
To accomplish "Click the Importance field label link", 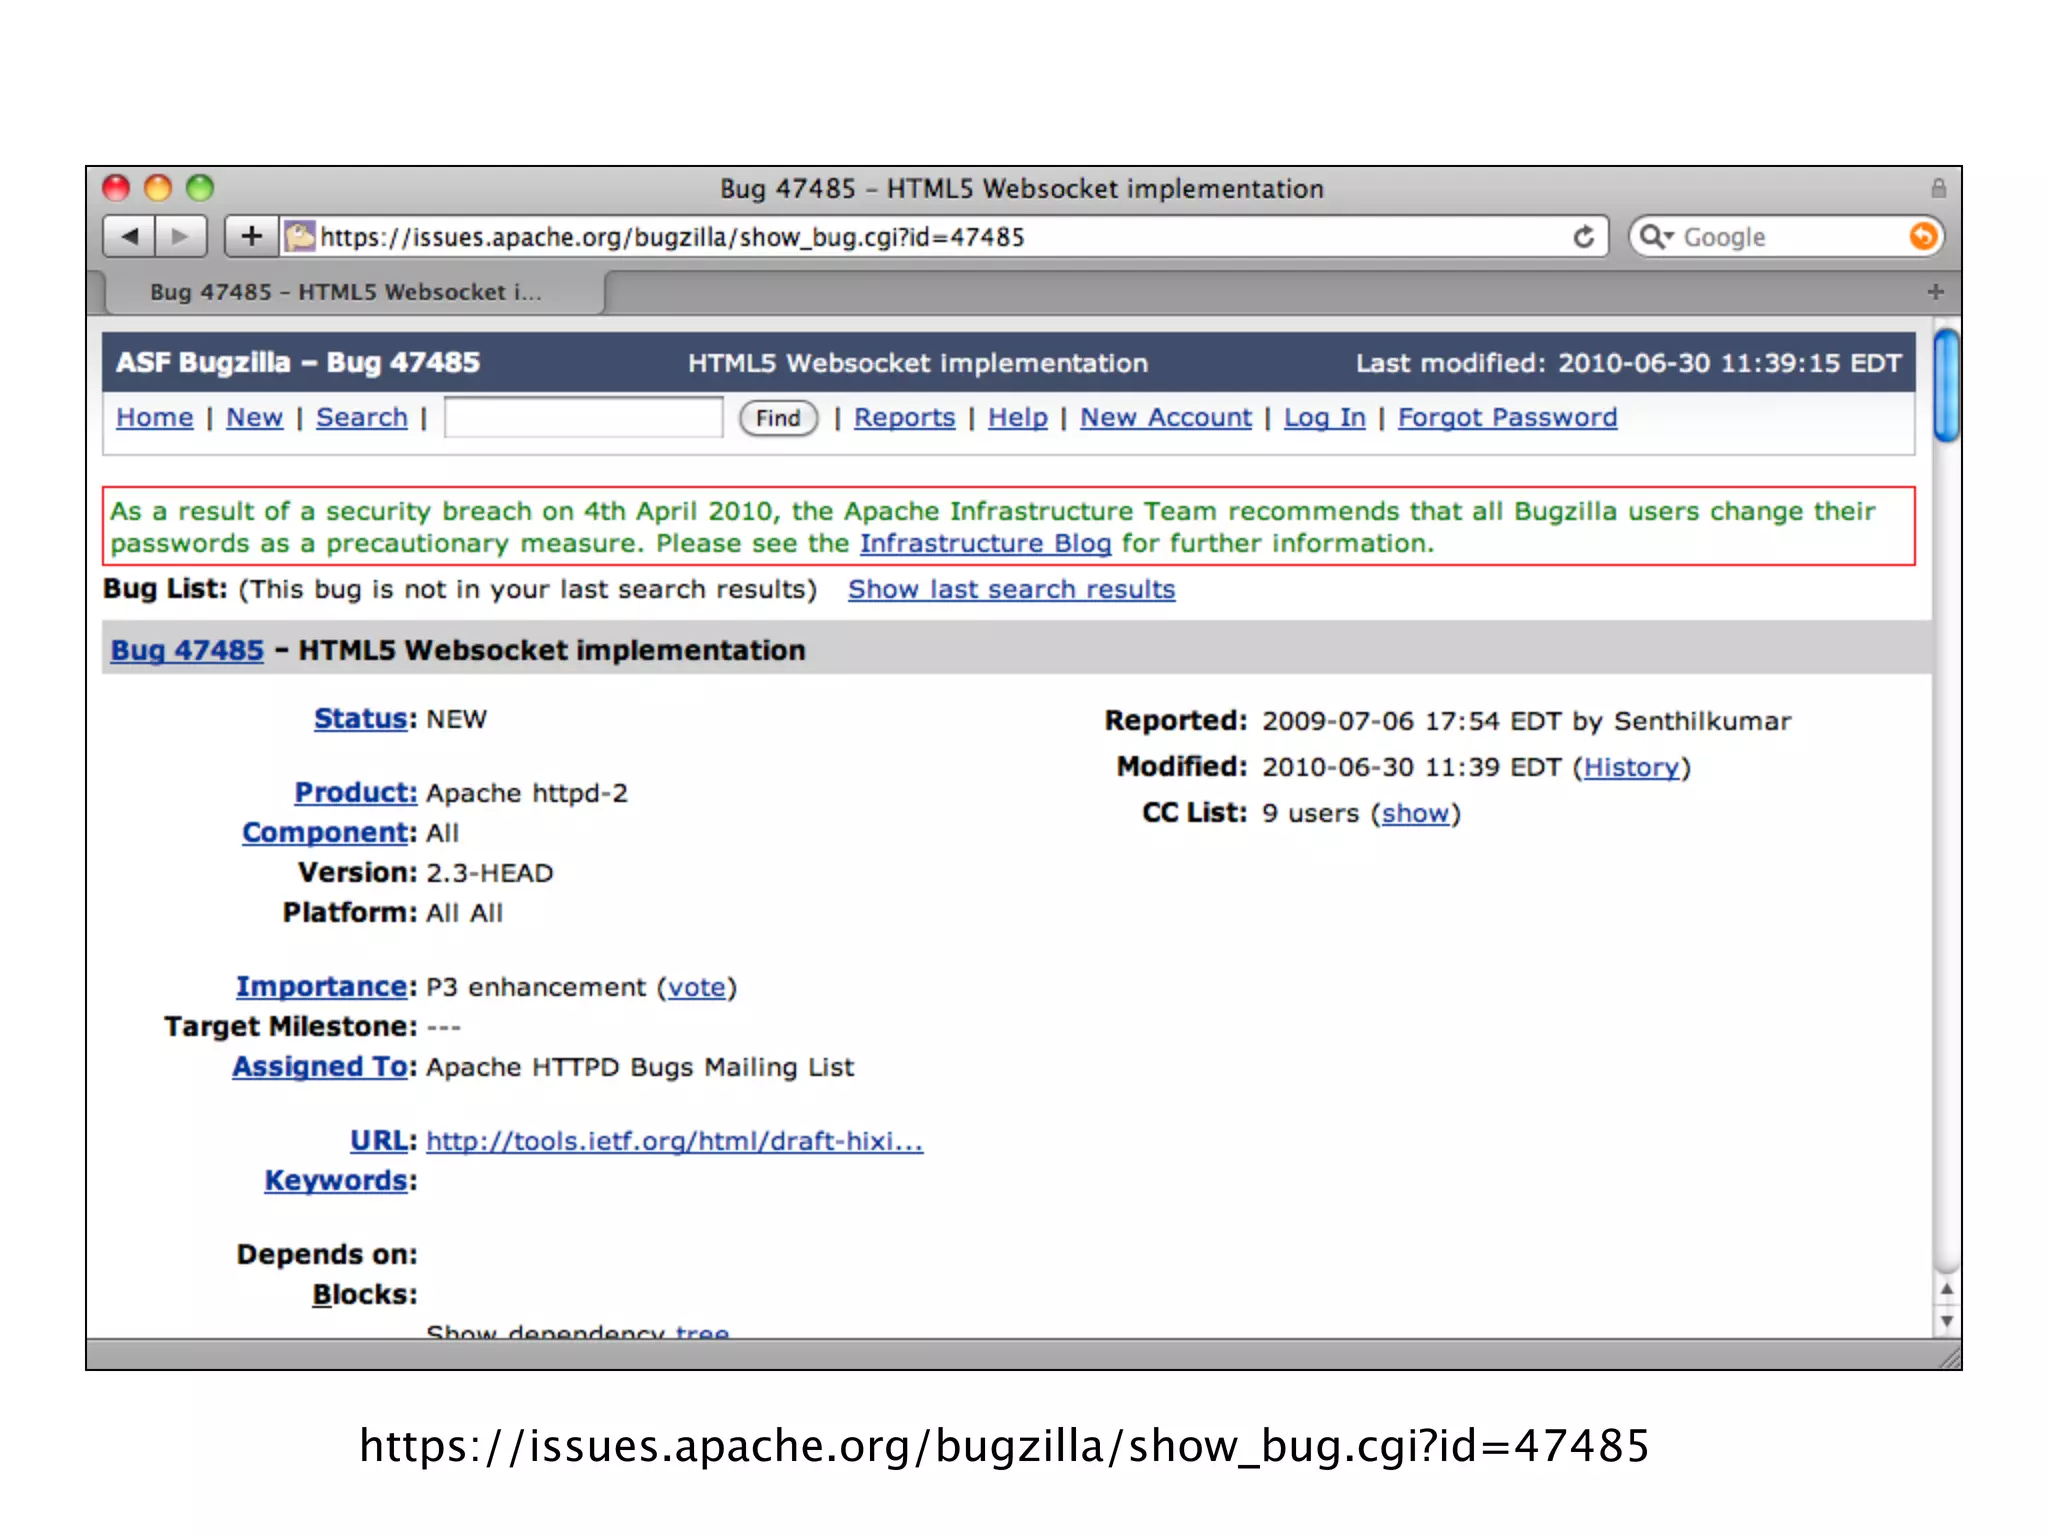I will (322, 987).
